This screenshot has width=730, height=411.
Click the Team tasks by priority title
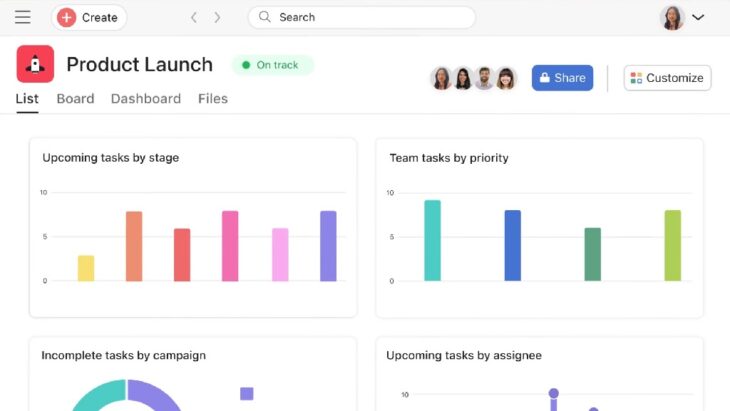pyautogui.click(x=449, y=158)
